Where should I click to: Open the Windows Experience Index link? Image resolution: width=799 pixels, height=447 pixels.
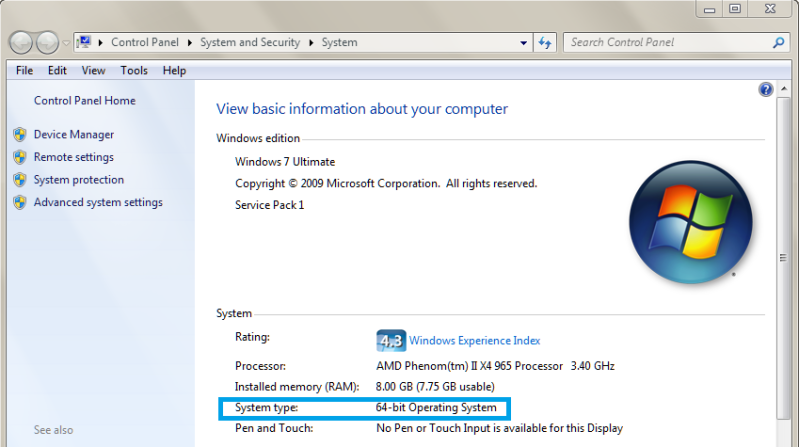(x=474, y=340)
